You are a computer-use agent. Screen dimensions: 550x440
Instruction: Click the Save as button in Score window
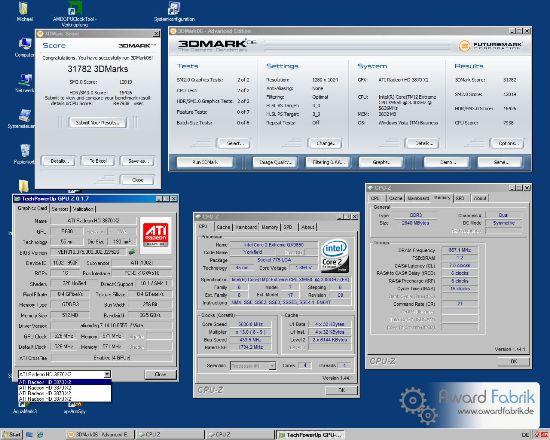click(x=137, y=161)
